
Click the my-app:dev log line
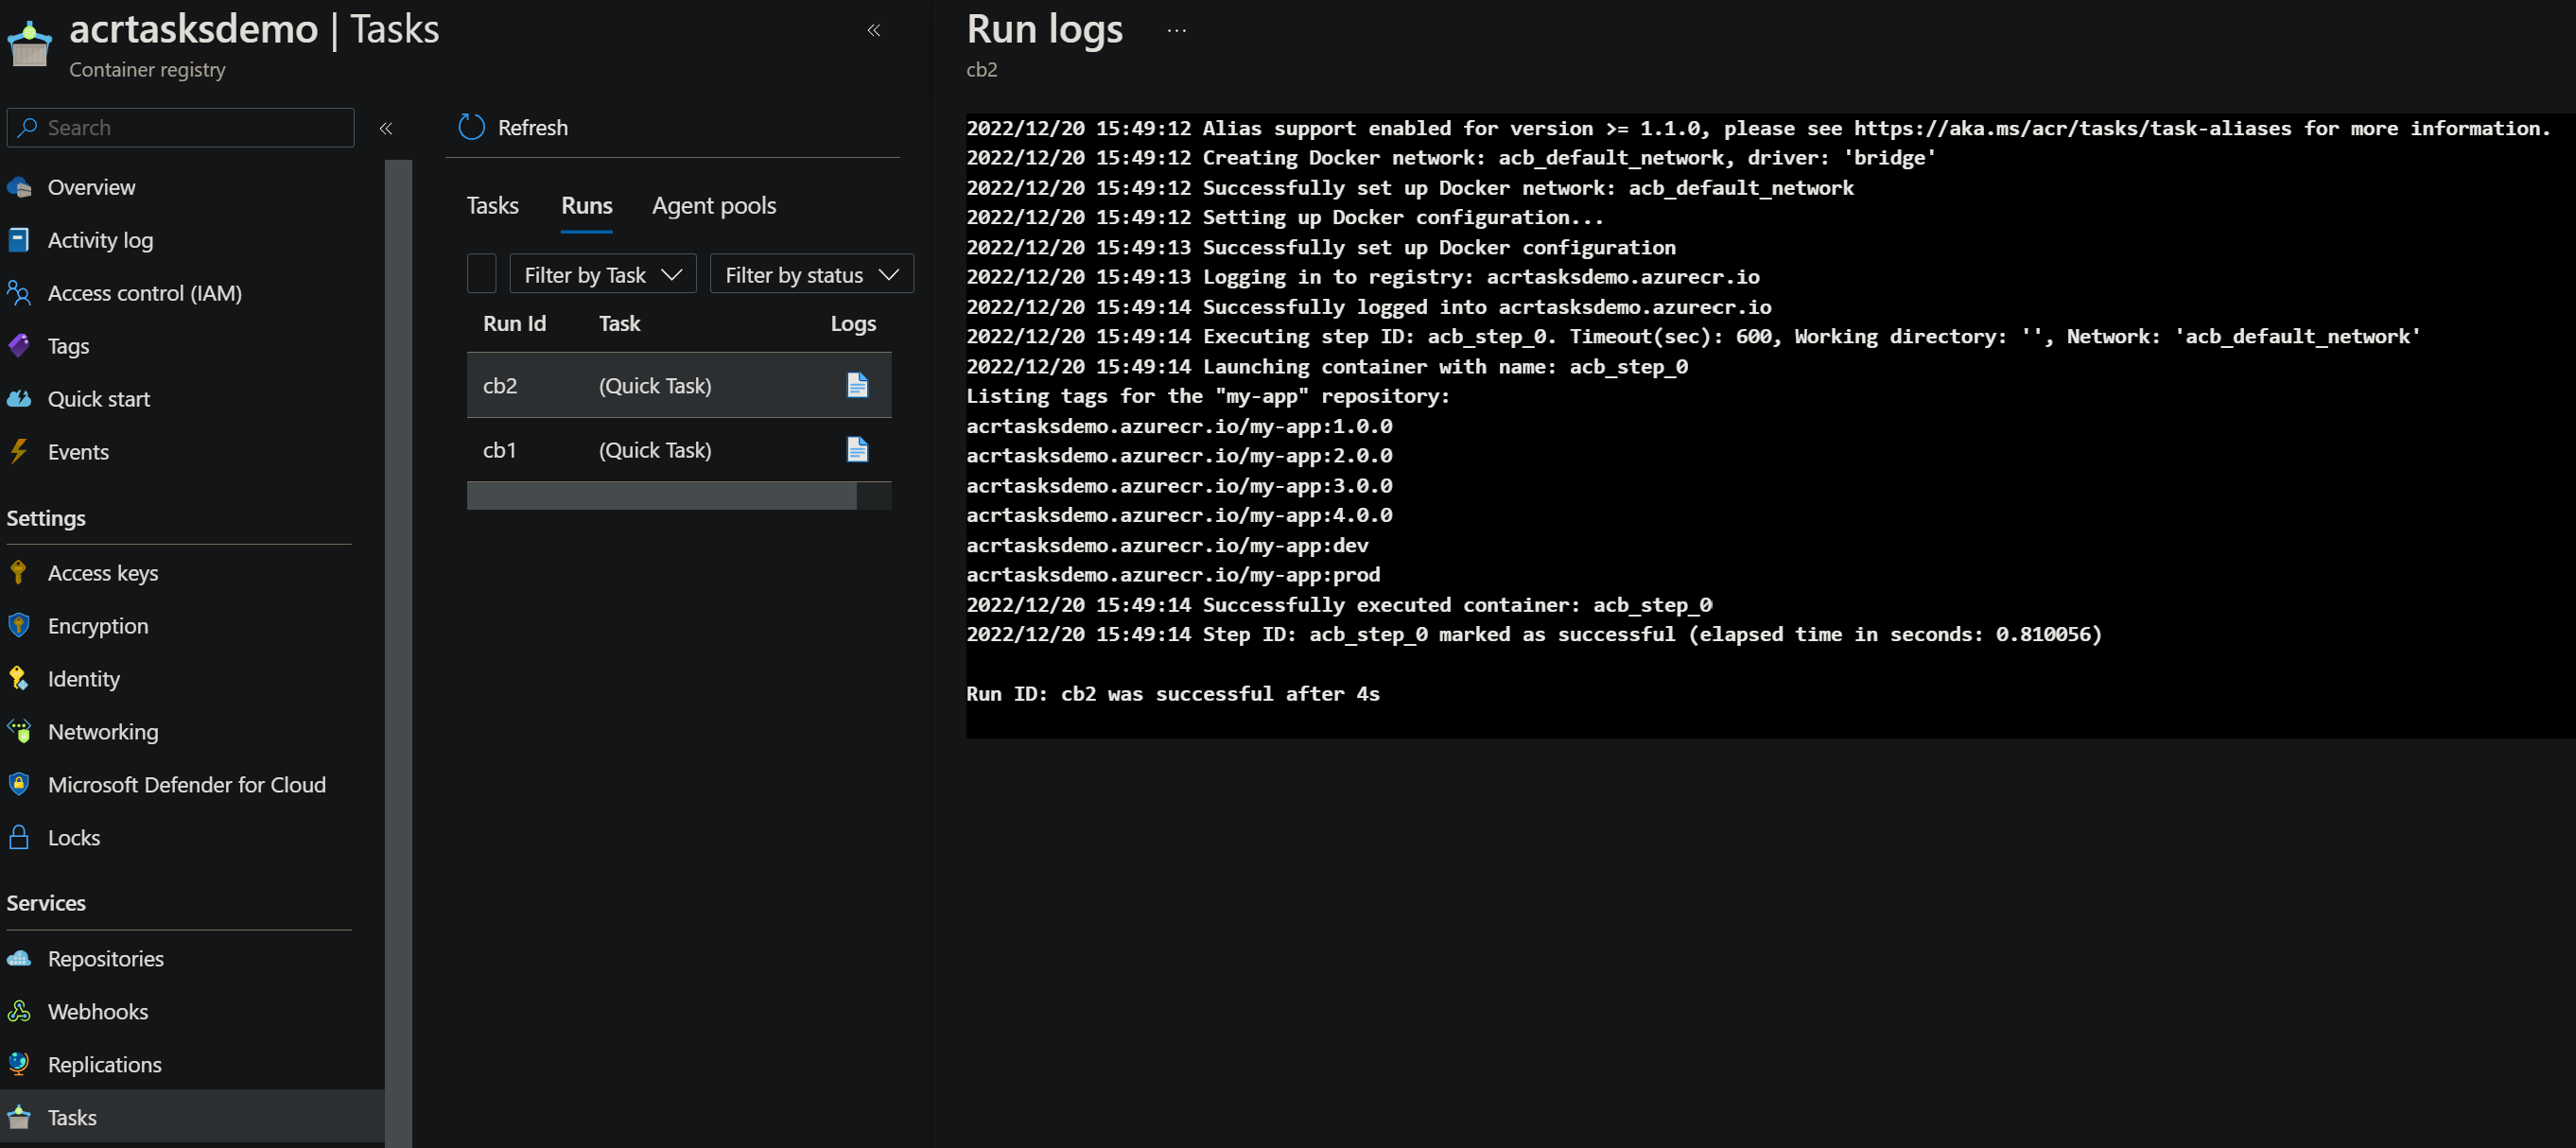coord(1167,544)
